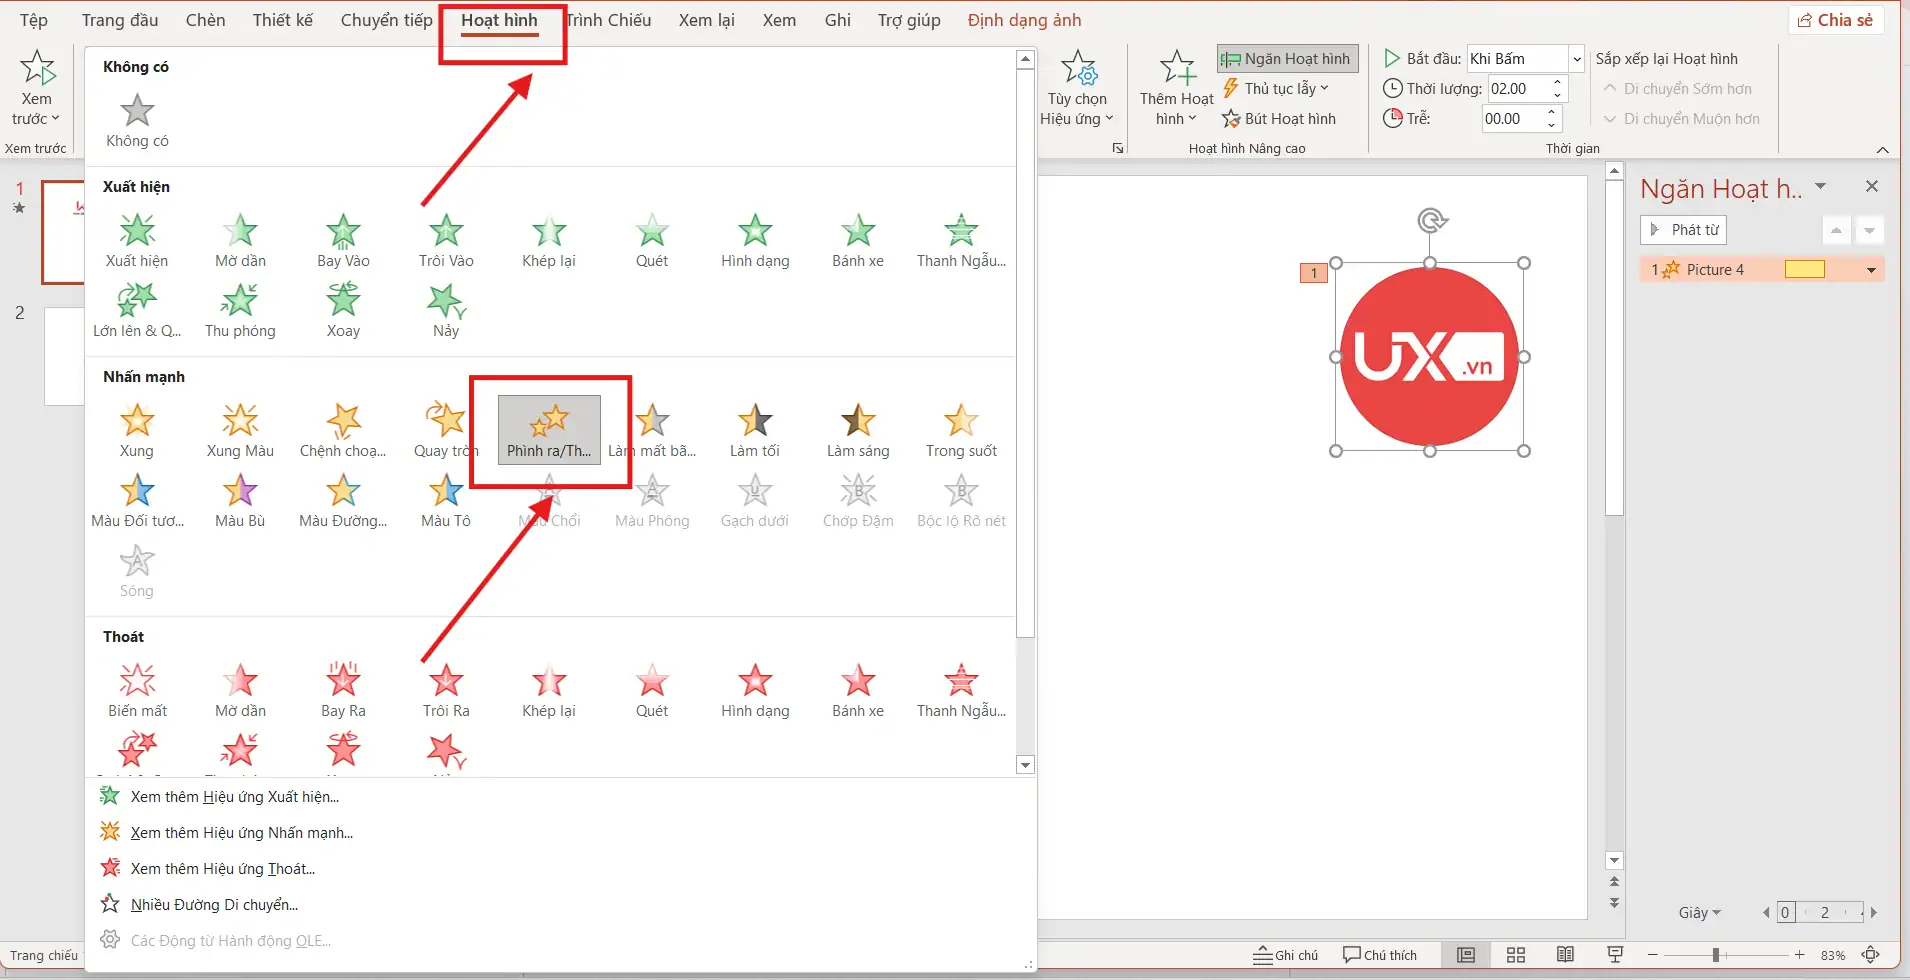
Task: Open Bút Hoạt hình animation painter
Action: tap(1279, 119)
